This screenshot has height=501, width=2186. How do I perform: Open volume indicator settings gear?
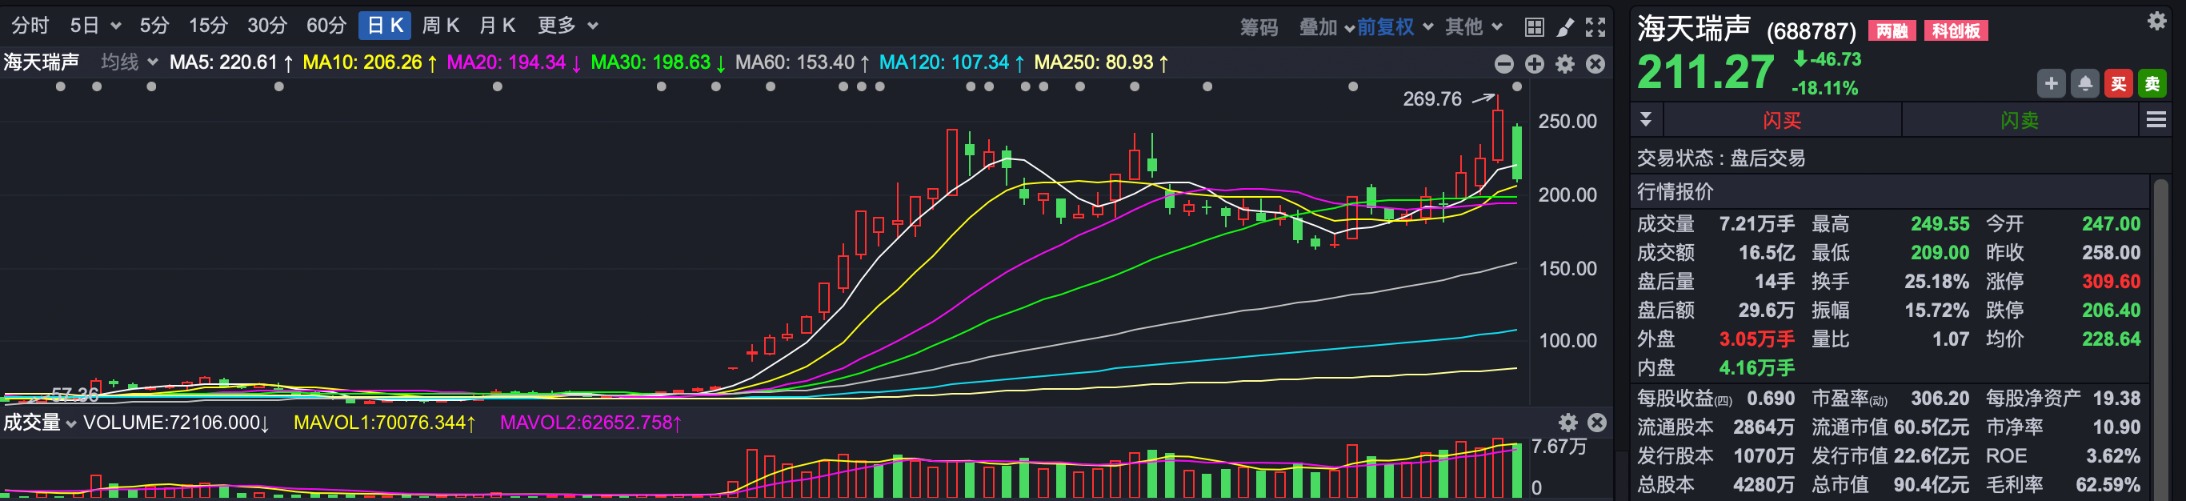(x=1568, y=423)
